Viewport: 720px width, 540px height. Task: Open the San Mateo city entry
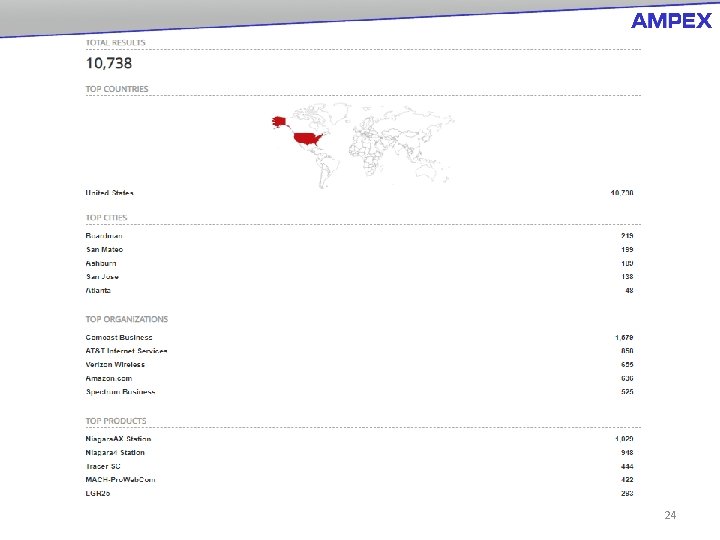(x=104, y=249)
